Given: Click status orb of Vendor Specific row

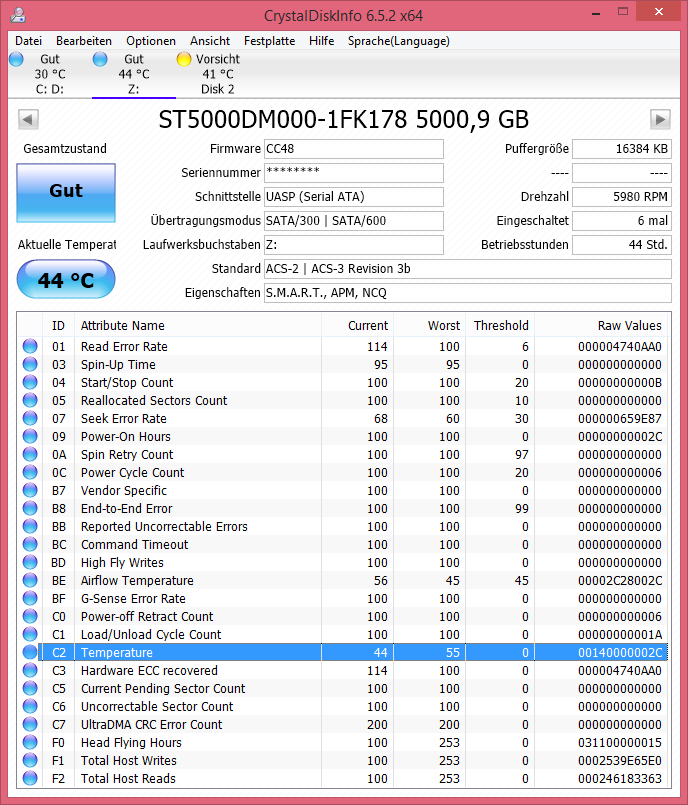Looking at the screenshot, I should pos(30,490).
